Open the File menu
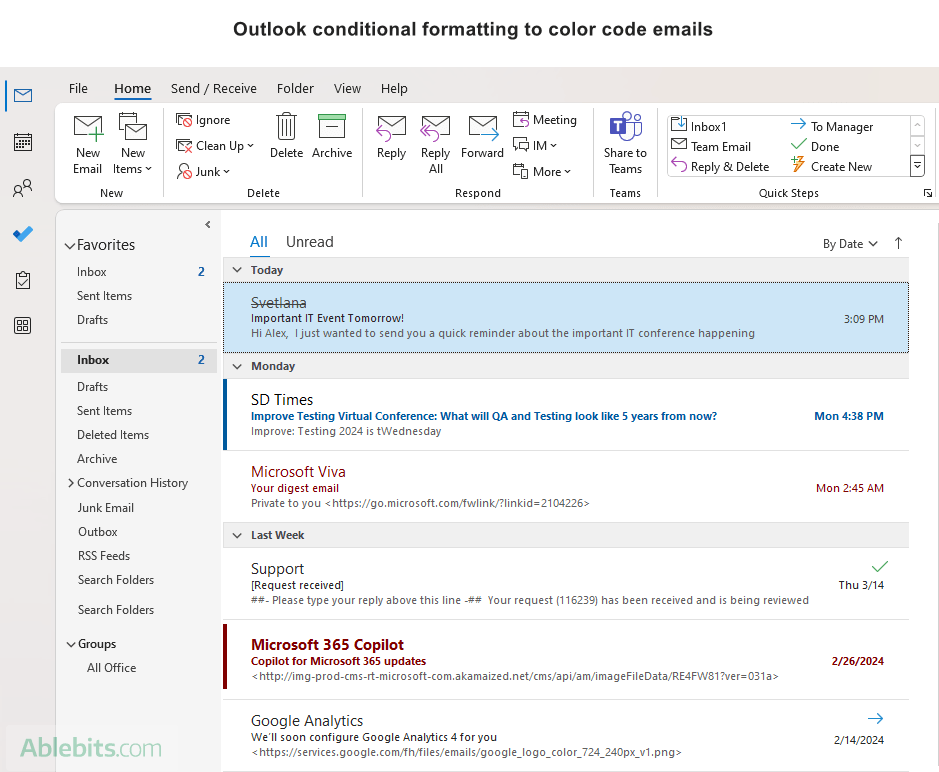The height and width of the screenshot is (772, 939). (78, 89)
